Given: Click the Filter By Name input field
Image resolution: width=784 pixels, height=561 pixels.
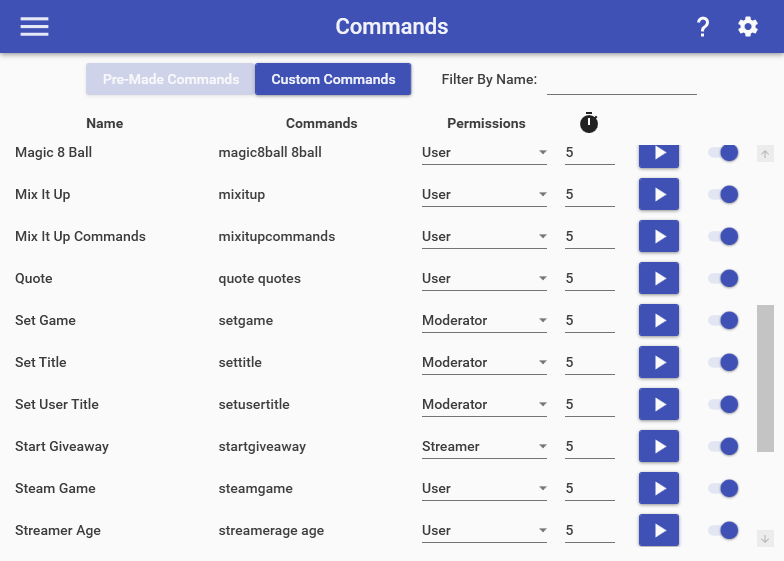Looking at the screenshot, I should point(622,80).
